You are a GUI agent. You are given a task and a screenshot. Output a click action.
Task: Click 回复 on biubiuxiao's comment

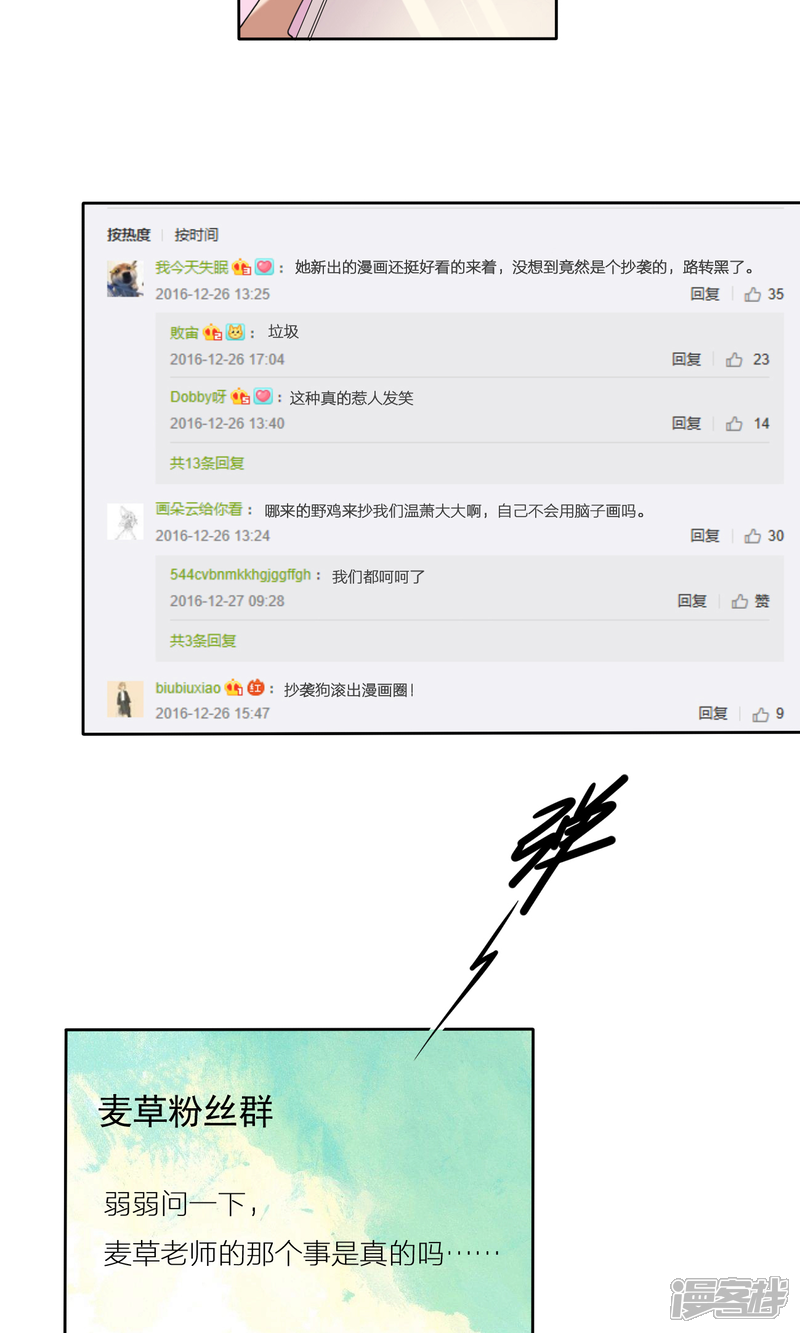tap(713, 713)
